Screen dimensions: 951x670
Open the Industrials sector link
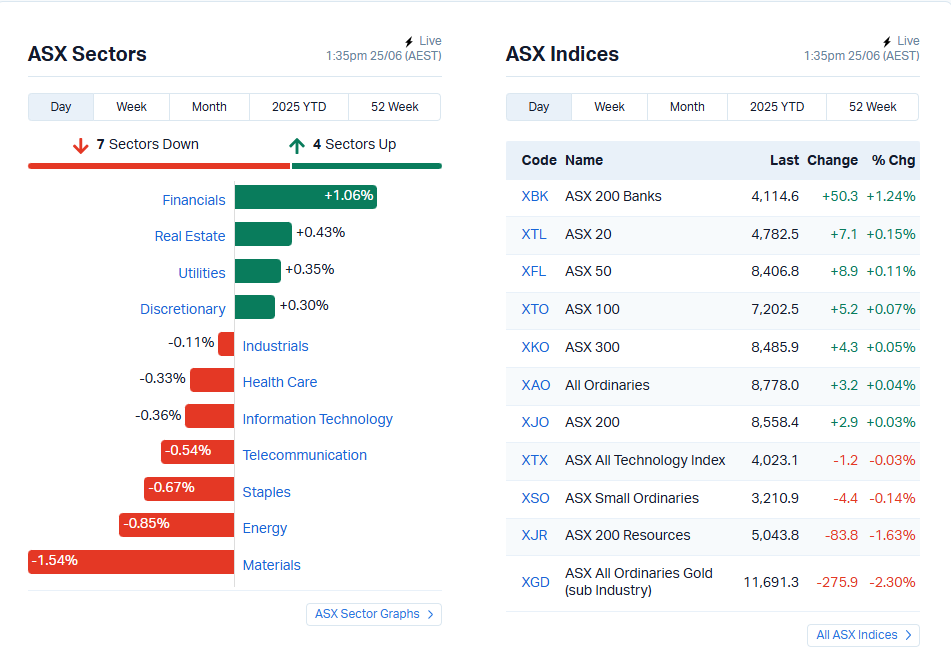click(x=275, y=346)
